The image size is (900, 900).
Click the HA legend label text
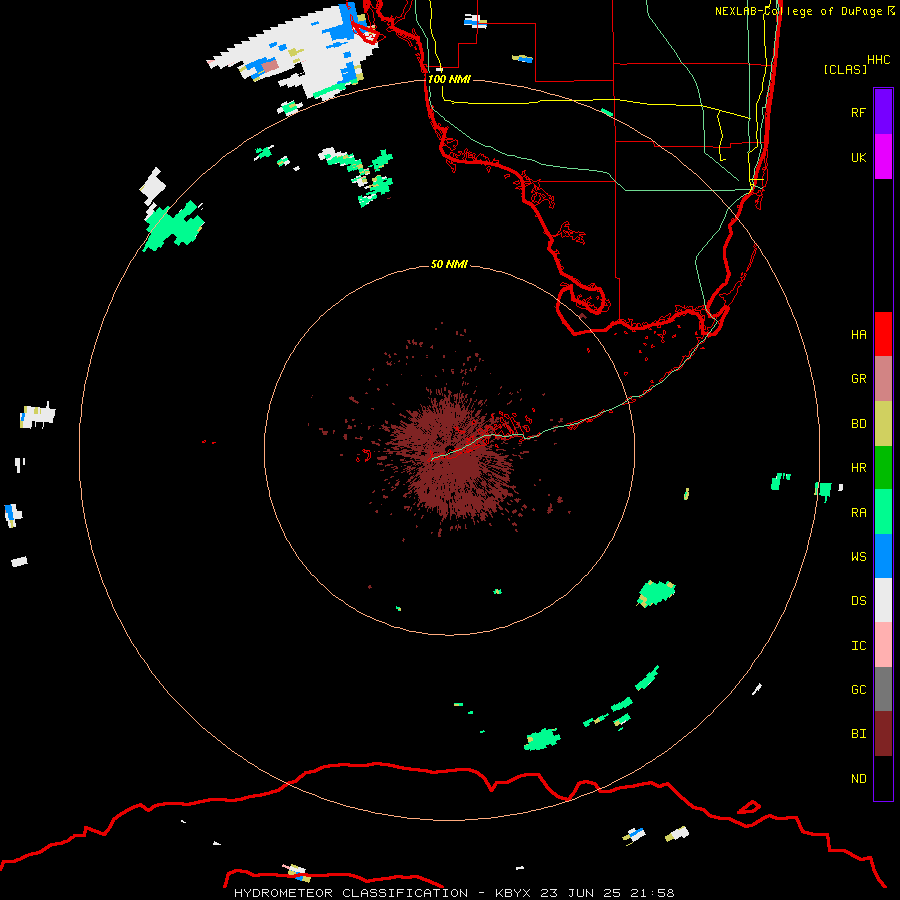(858, 335)
